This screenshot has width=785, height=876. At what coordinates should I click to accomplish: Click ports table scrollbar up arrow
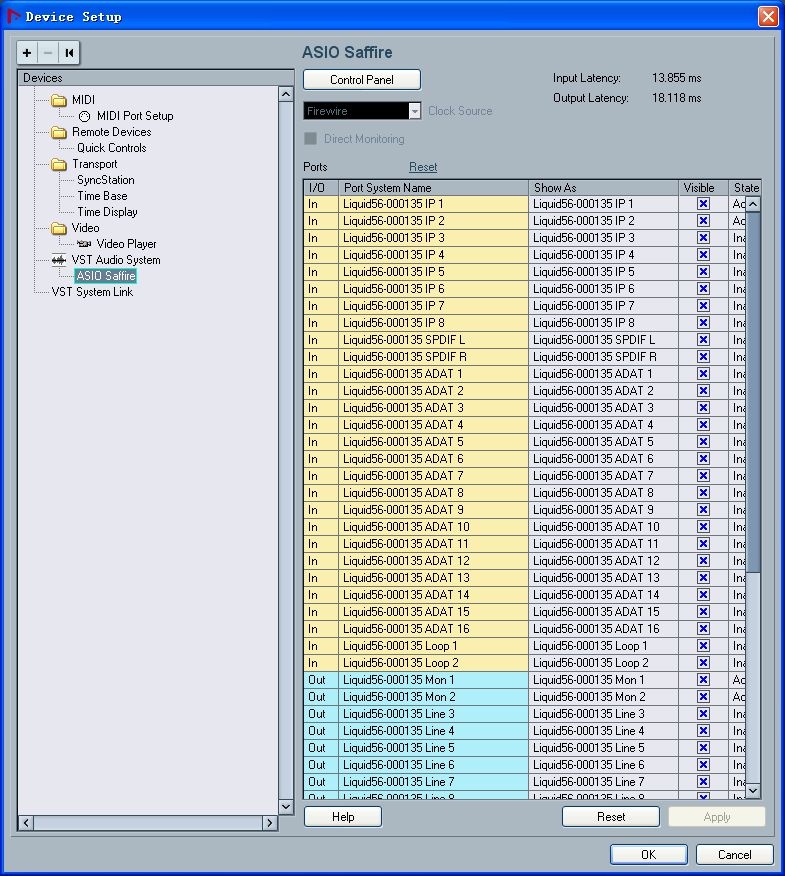point(753,204)
